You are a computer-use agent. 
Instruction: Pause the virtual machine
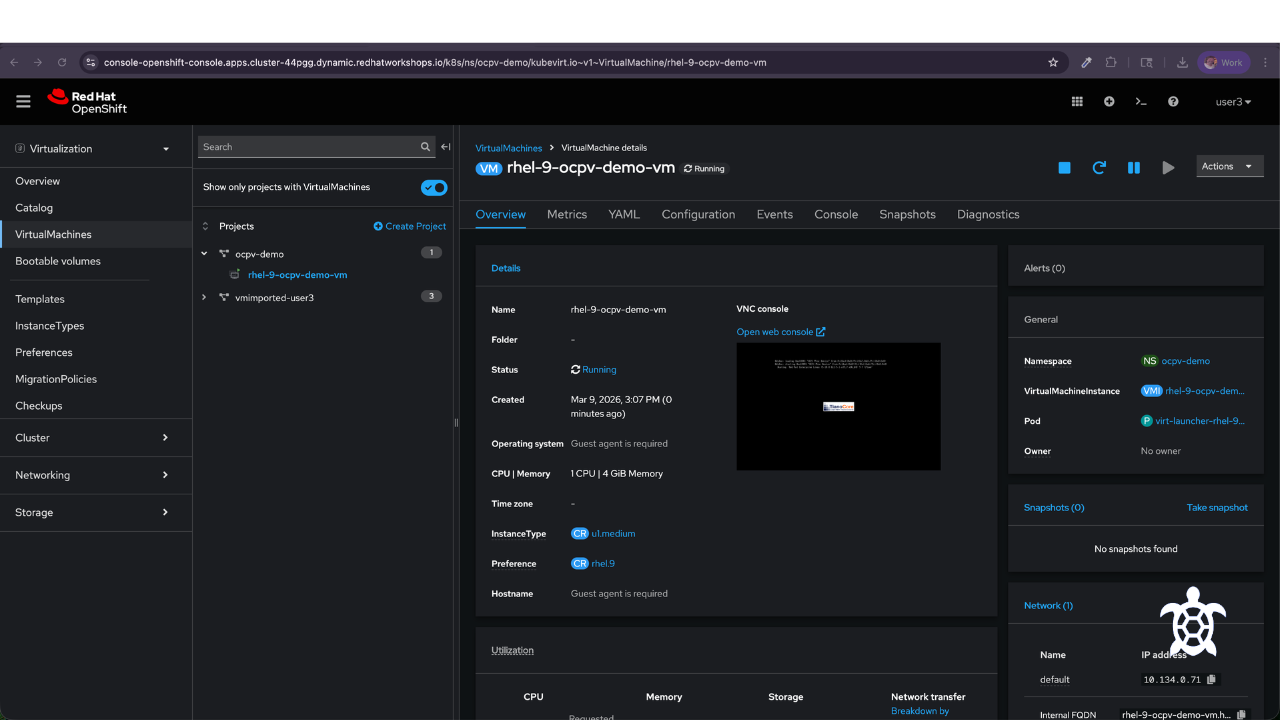[1134, 168]
